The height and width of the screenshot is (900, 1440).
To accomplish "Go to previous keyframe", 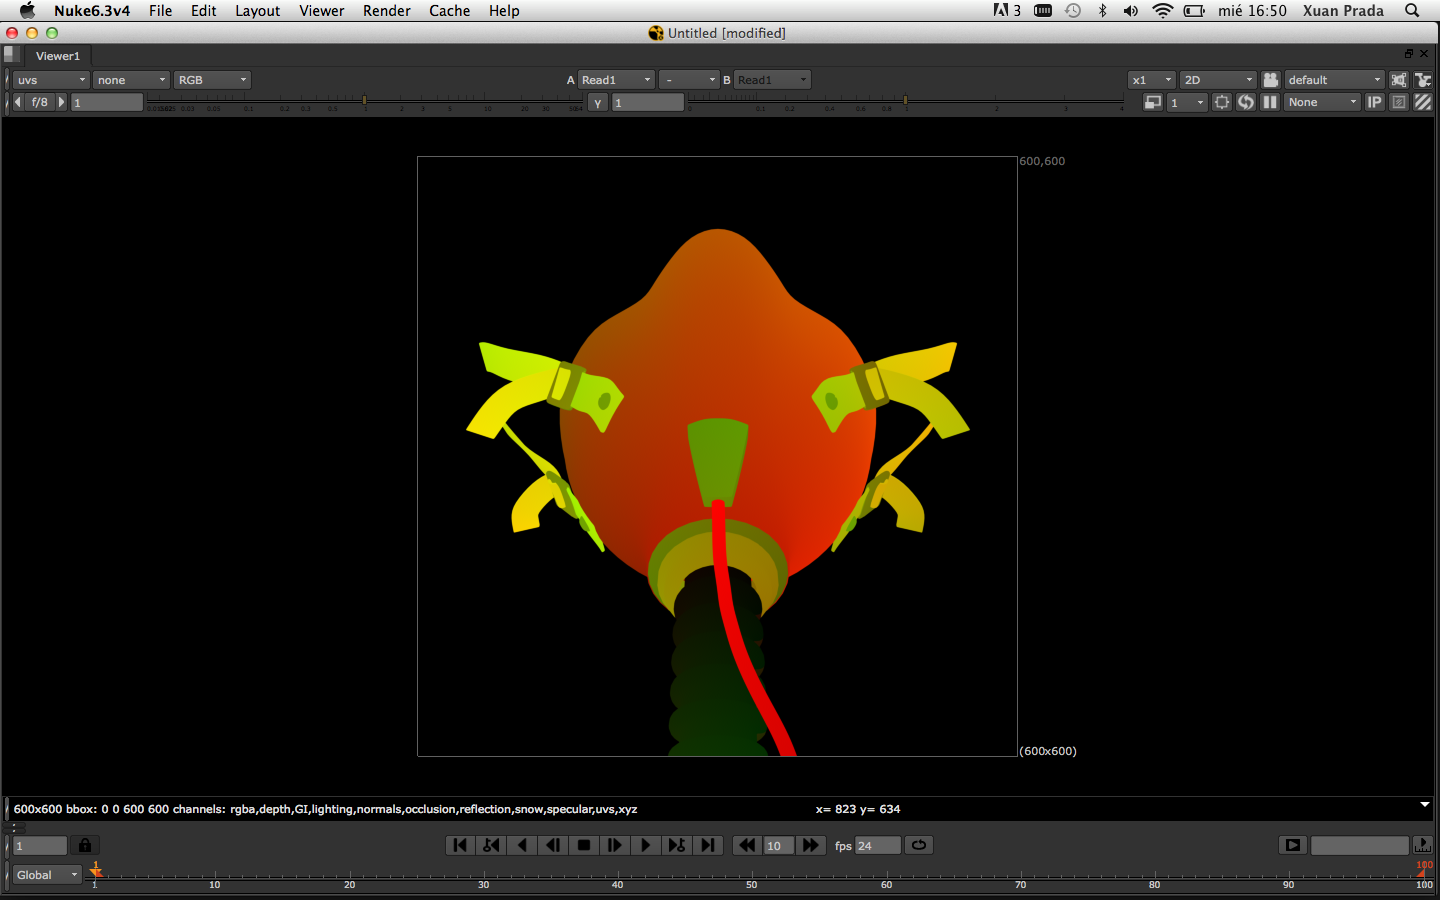I will (491, 845).
